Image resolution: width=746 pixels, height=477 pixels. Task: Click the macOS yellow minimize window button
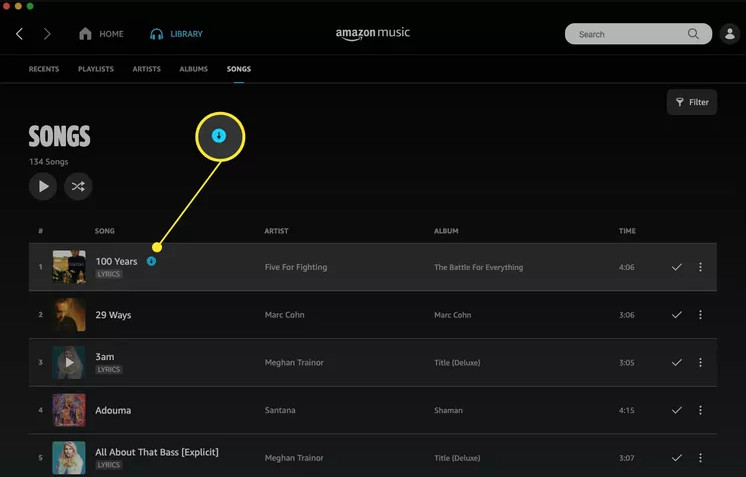coord(18,6)
